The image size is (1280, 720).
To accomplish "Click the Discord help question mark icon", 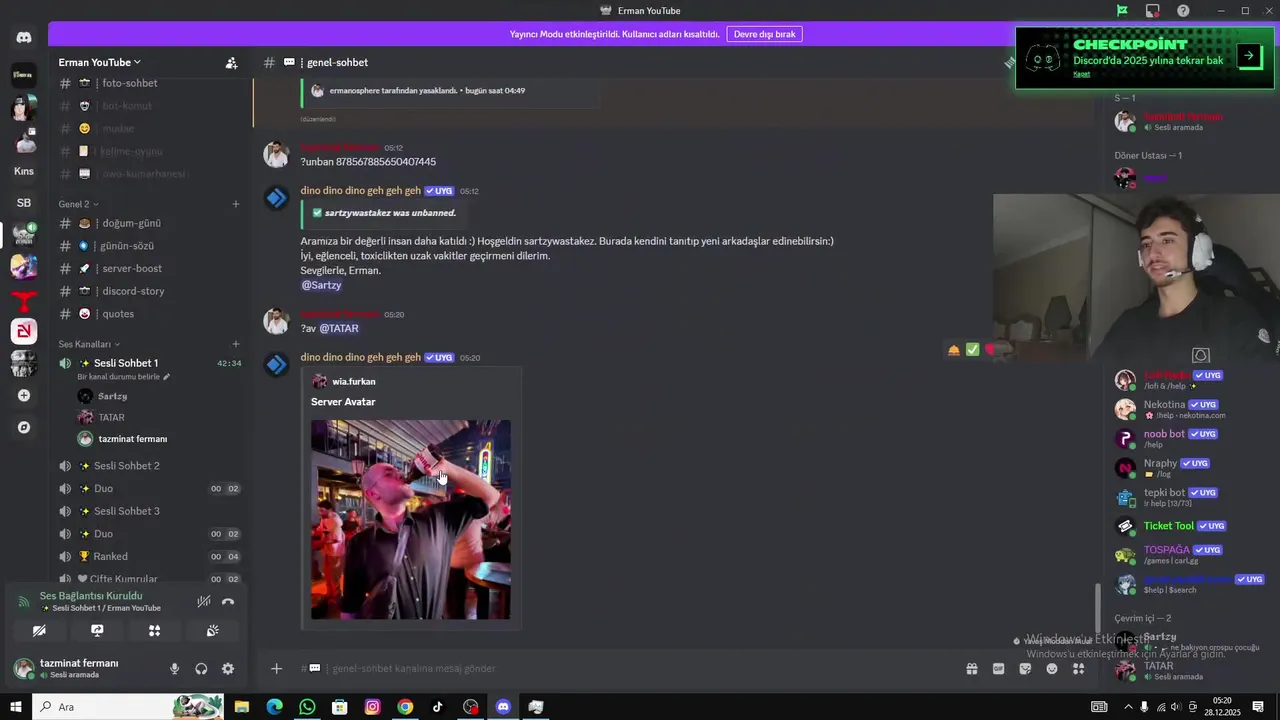I will 1183,10.
